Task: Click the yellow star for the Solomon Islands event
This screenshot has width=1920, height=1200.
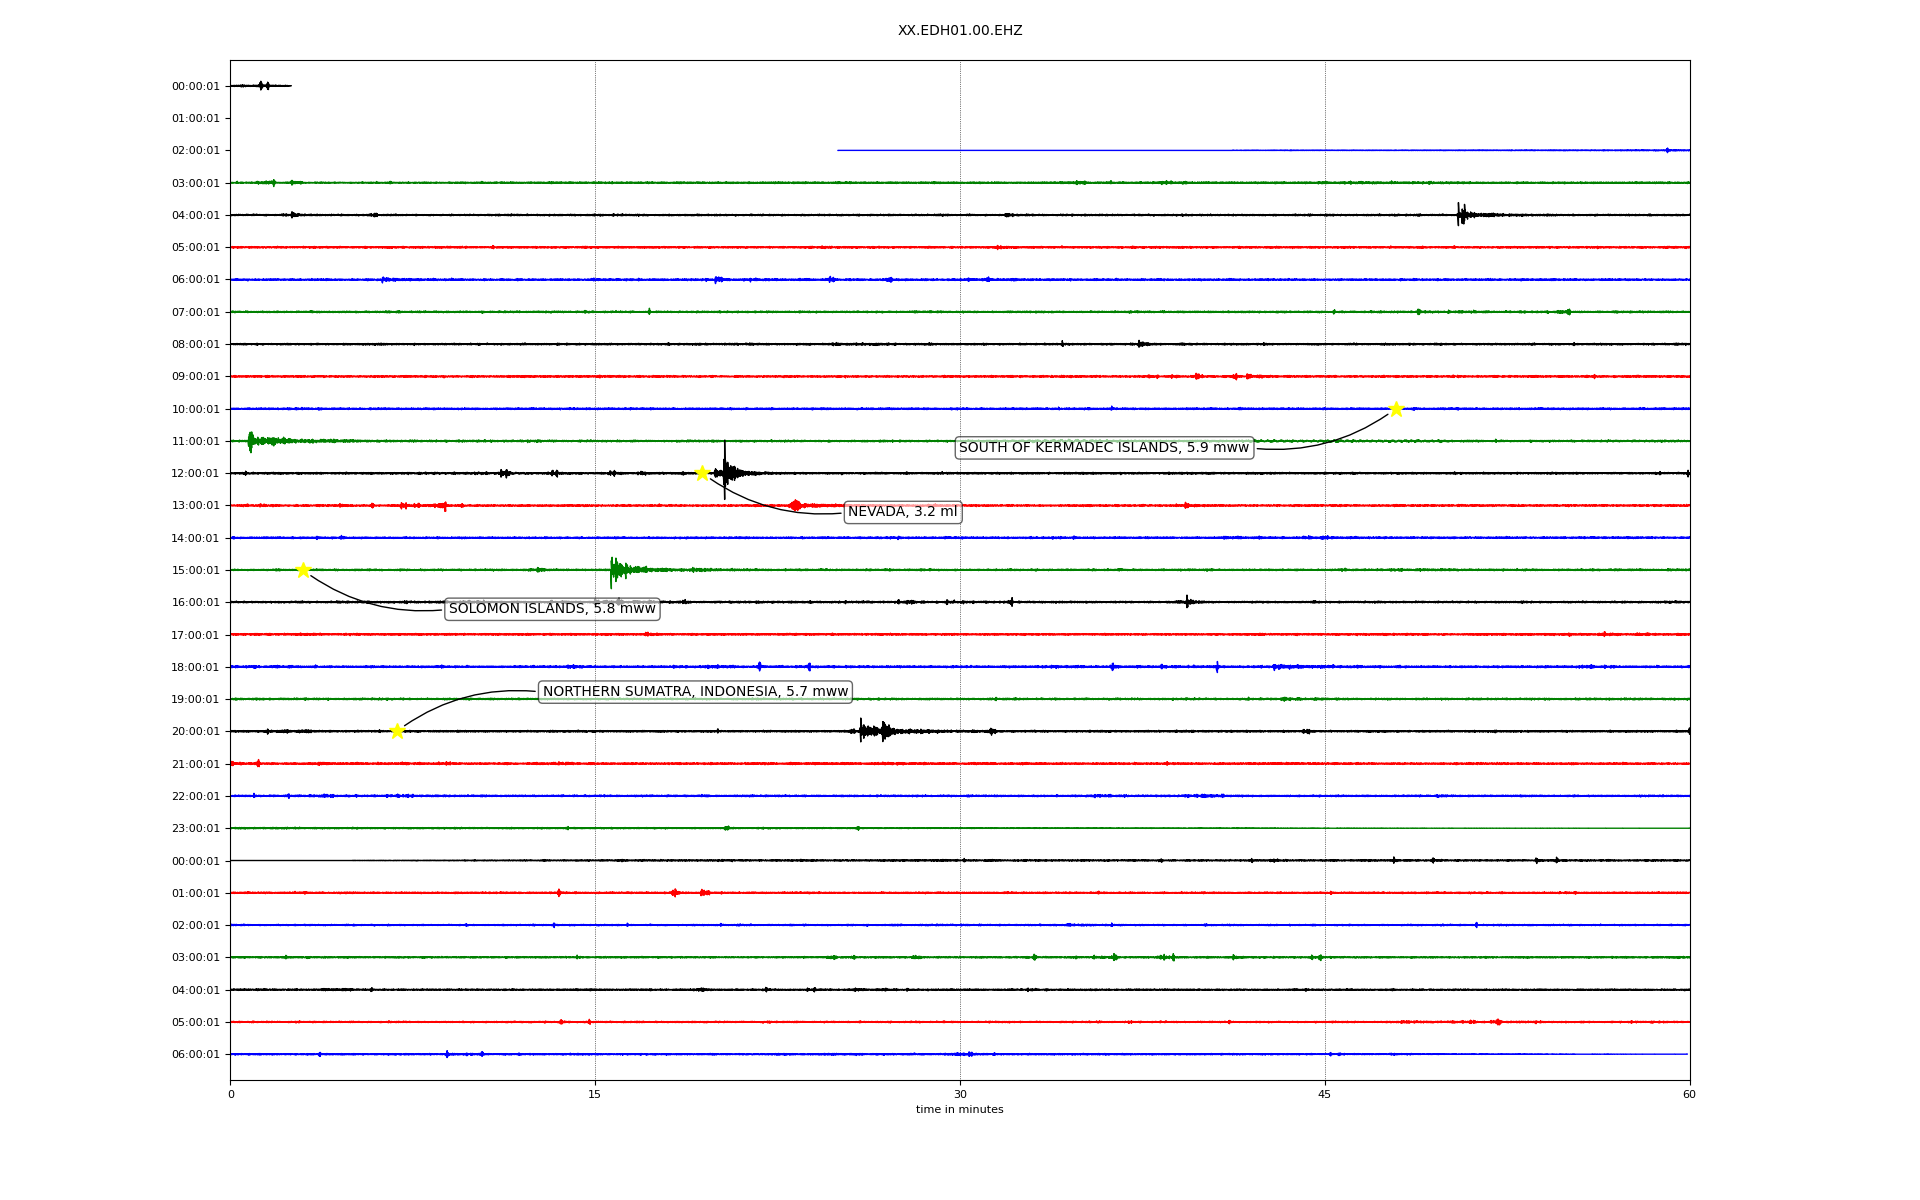Action: [x=303, y=570]
